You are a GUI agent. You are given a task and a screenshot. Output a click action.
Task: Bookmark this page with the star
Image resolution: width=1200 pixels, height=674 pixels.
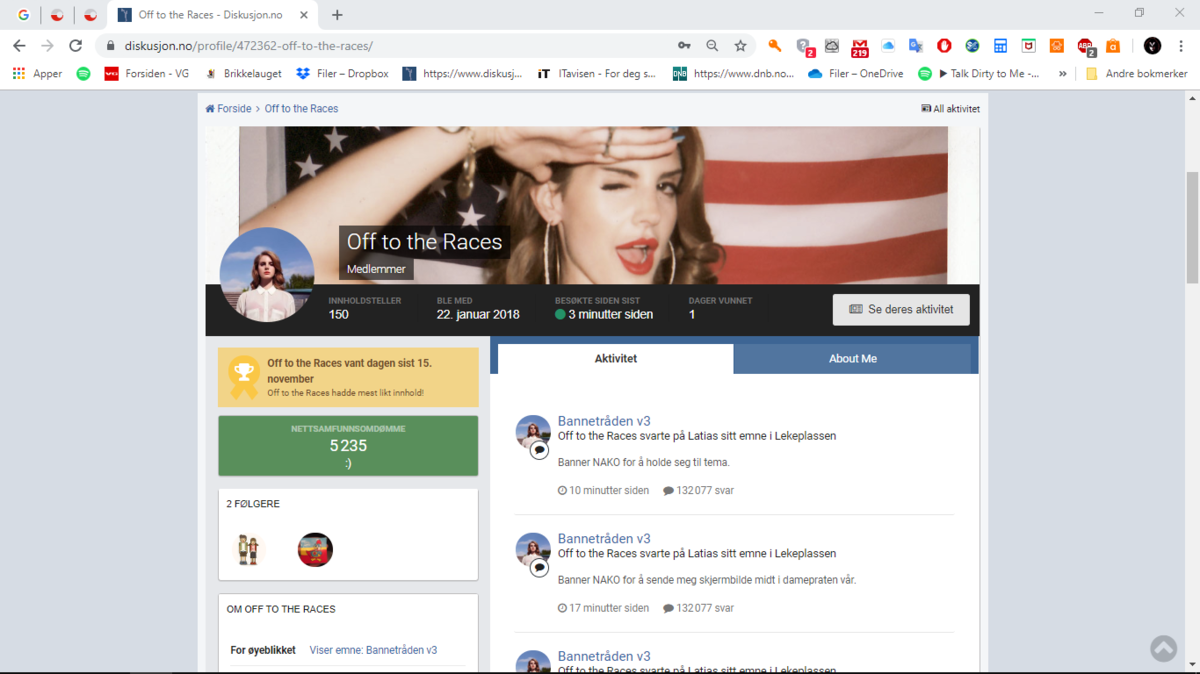pyautogui.click(x=740, y=46)
